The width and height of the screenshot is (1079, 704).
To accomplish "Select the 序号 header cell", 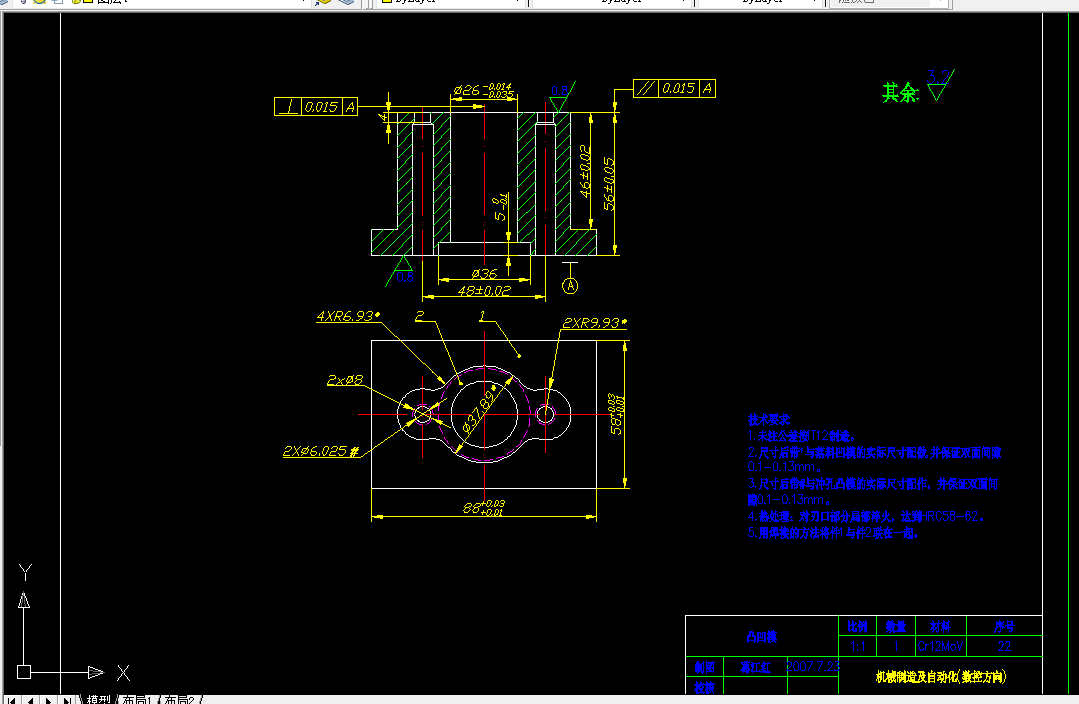I will coord(1004,626).
